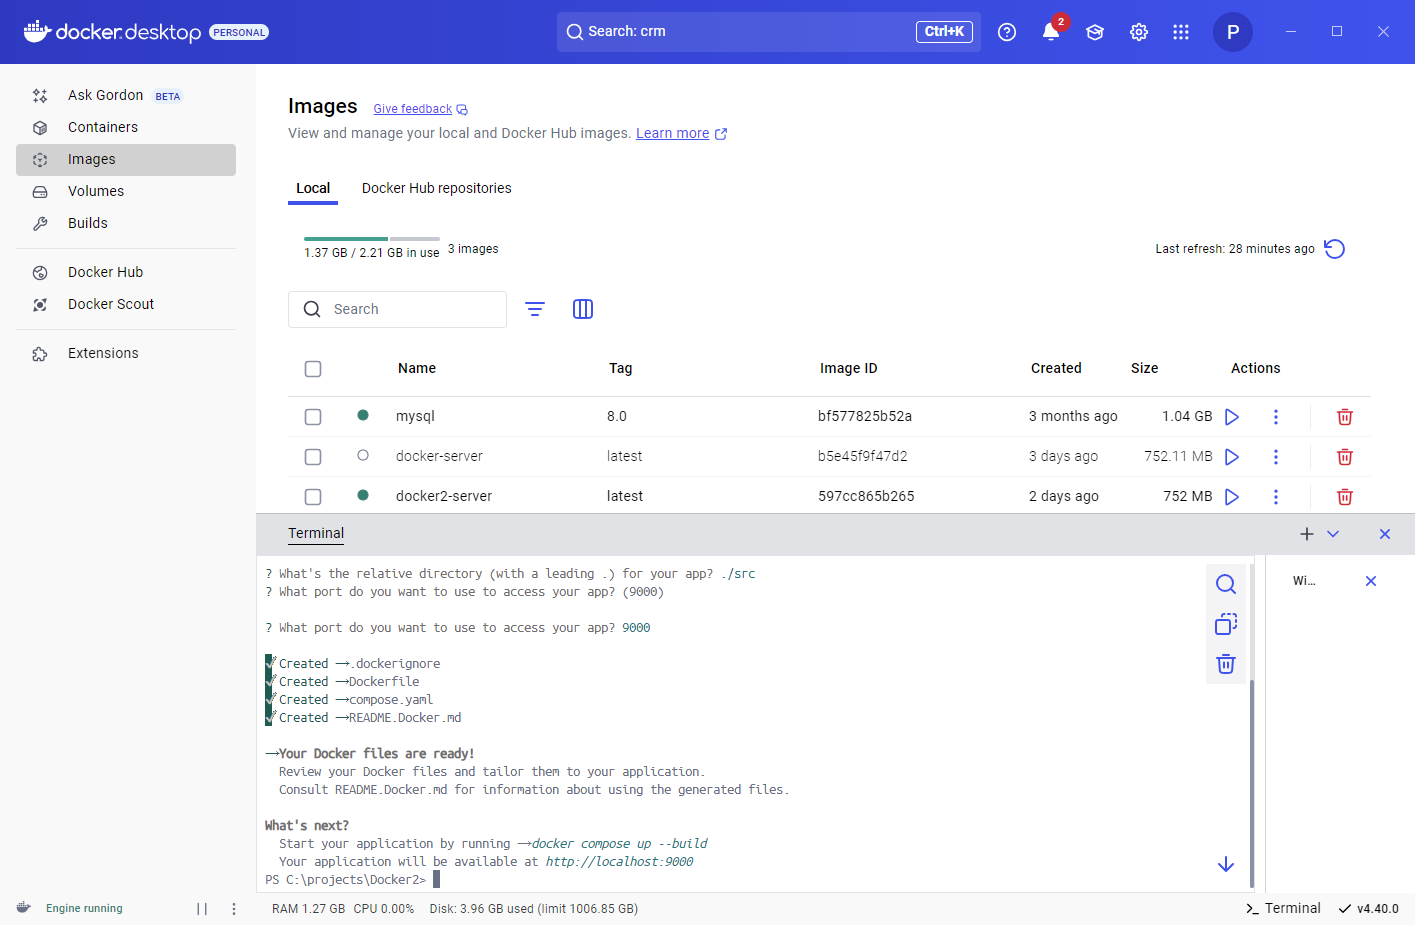Open docker2-server row more actions menu
Screen dimensions: 1415x925
[x=1276, y=497]
